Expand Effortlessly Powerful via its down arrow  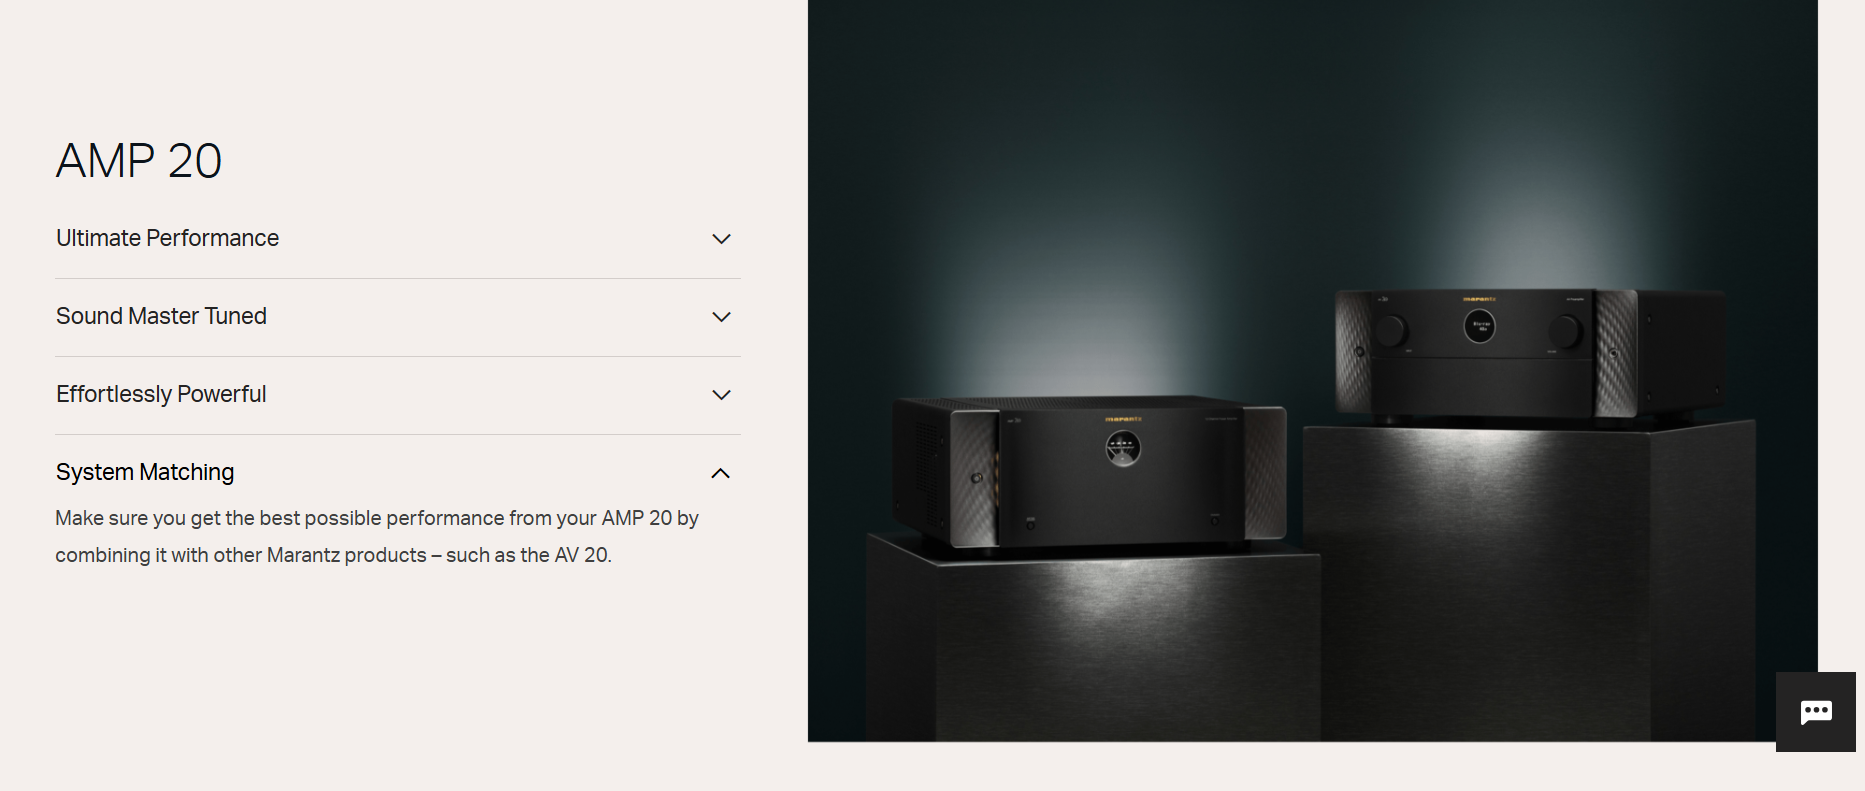pos(721,395)
